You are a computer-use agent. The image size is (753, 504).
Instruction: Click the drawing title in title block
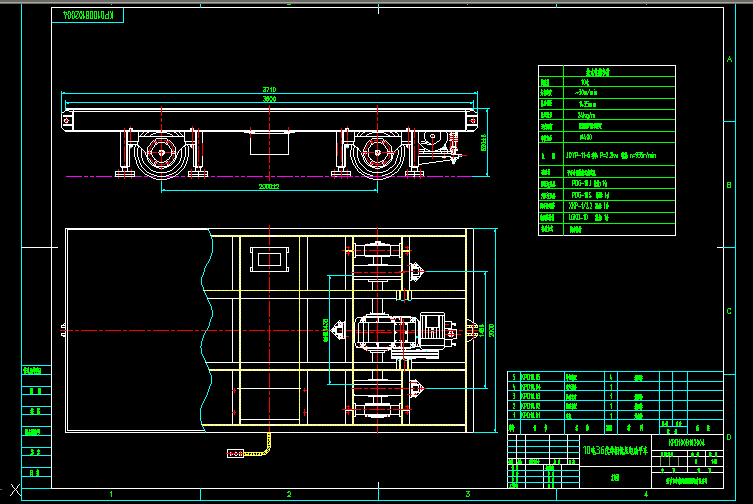tap(617, 451)
